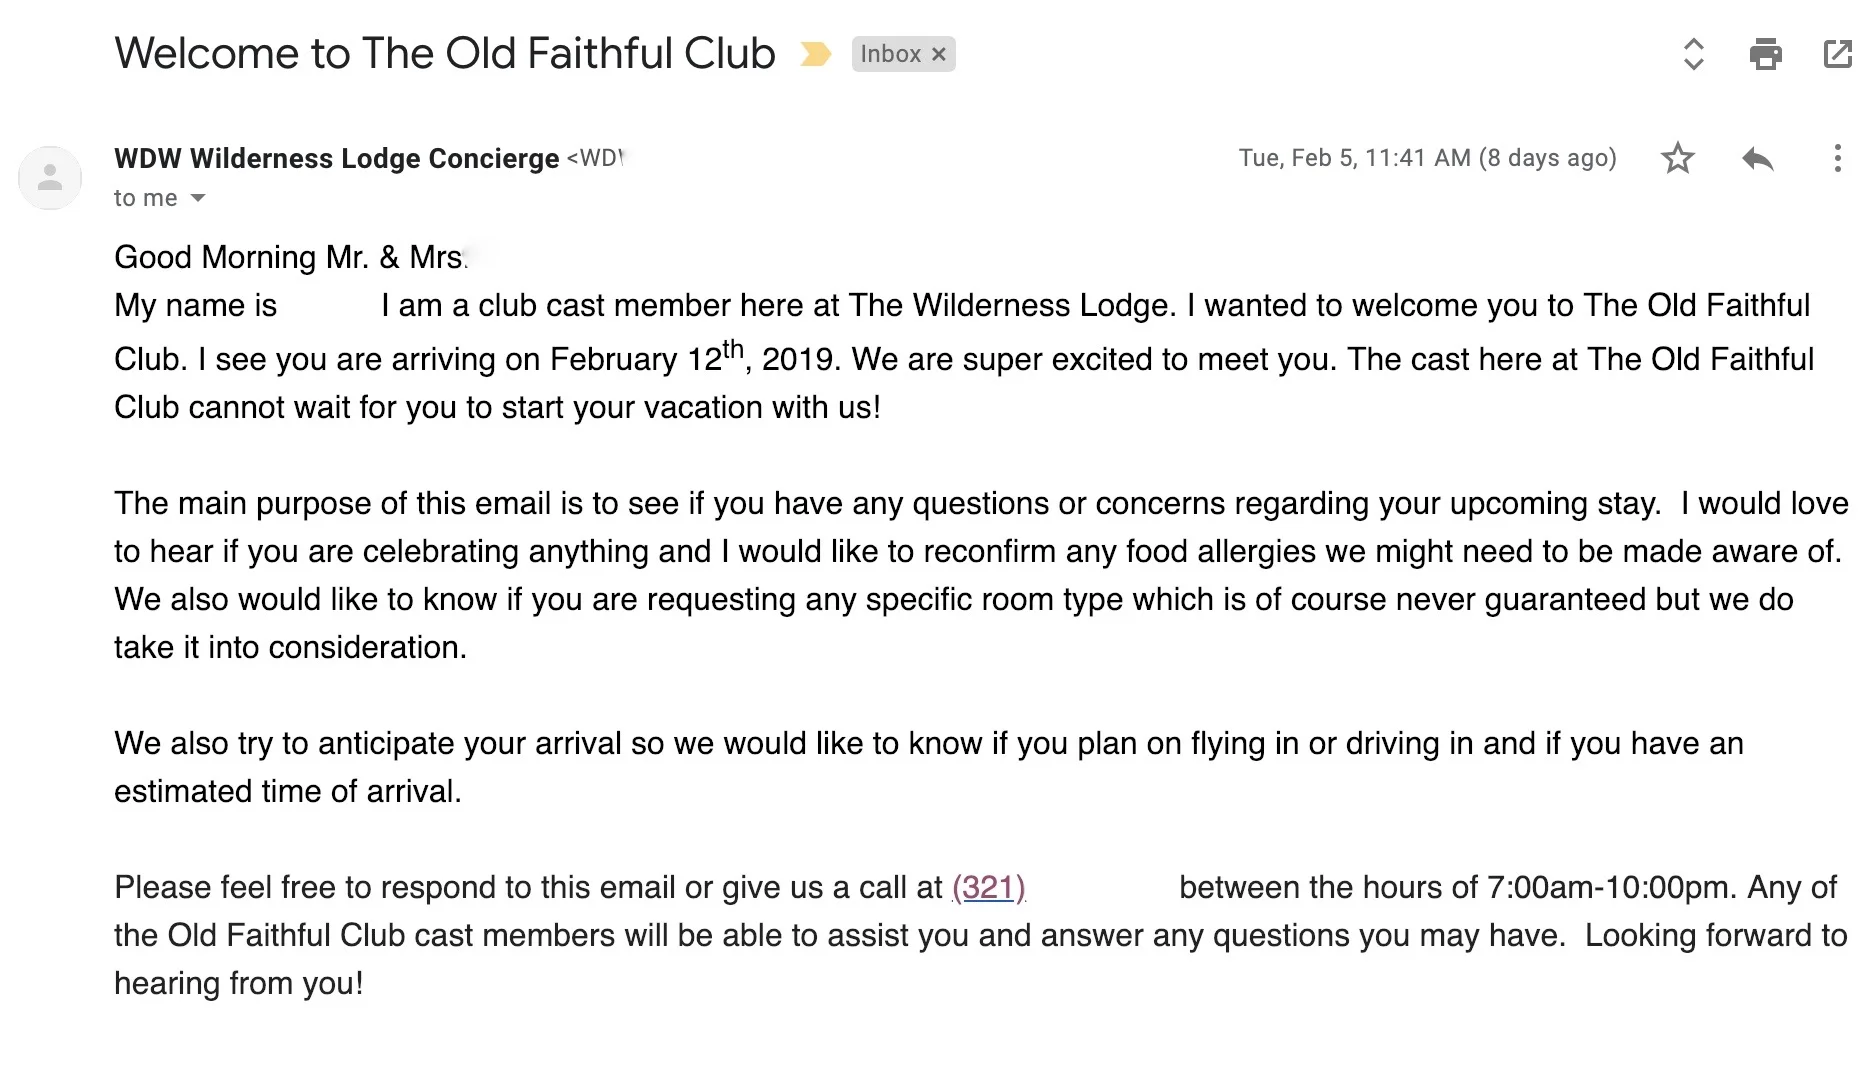Click the sender's profile avatar
Screen dimensions: 1876x1076
pos(50,178)
